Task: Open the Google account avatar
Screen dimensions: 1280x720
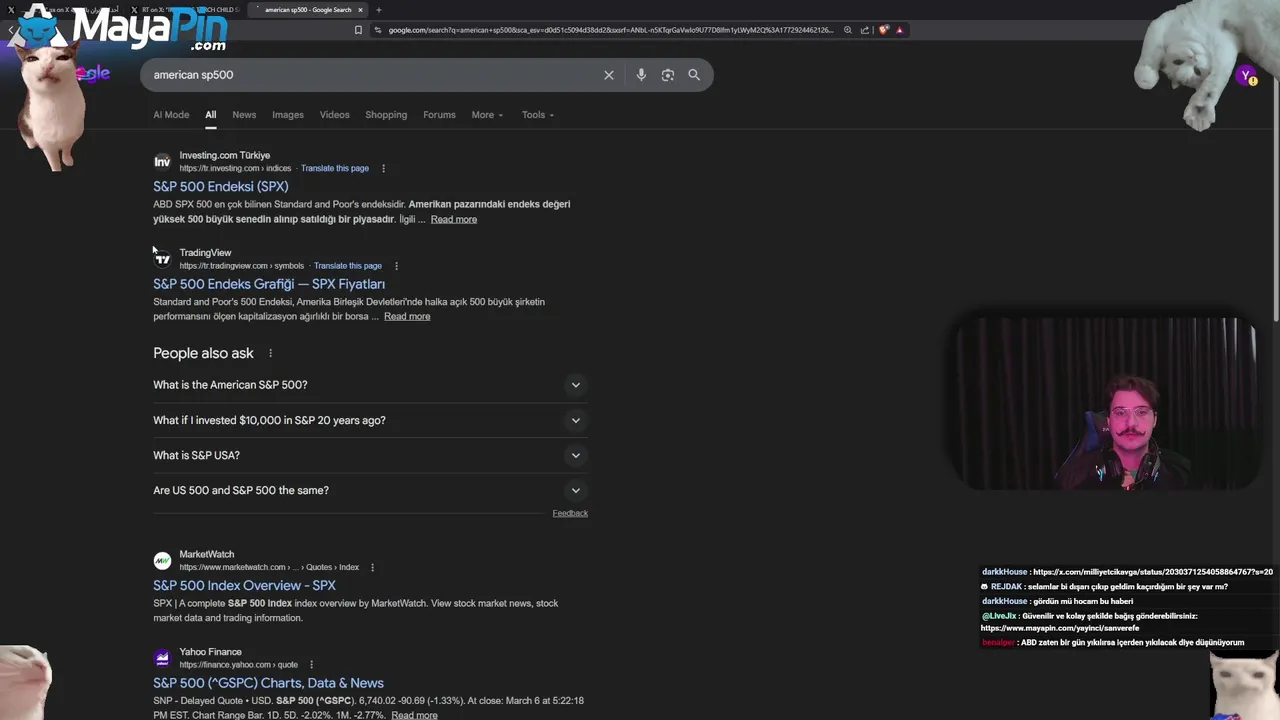Action: 1246,75
